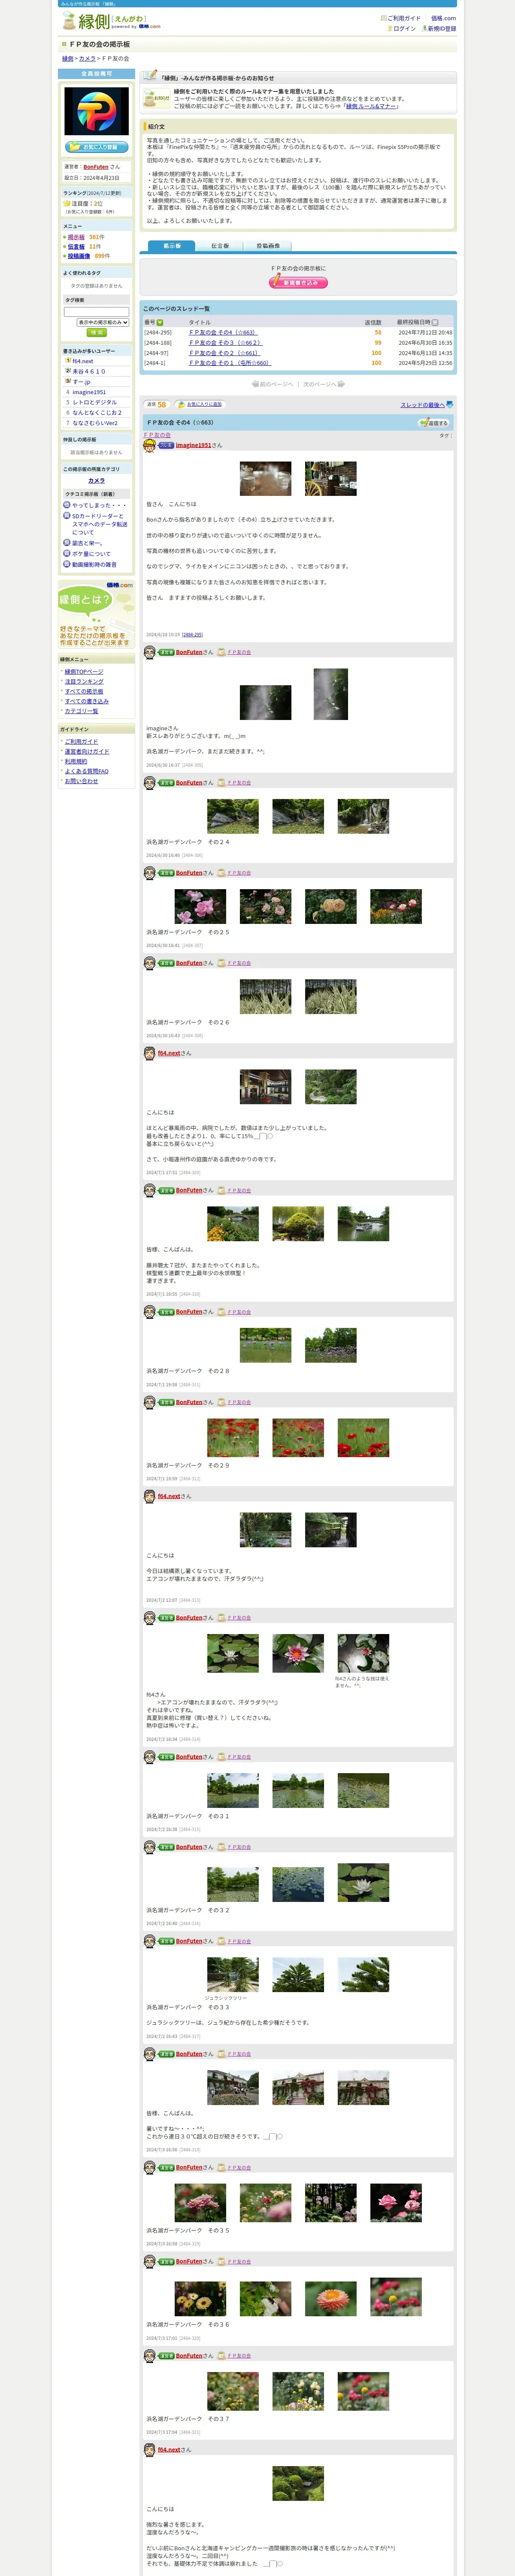Open すべての書き込み link
Viewport: 515px width, 2576px height.
tap(87, 701)
